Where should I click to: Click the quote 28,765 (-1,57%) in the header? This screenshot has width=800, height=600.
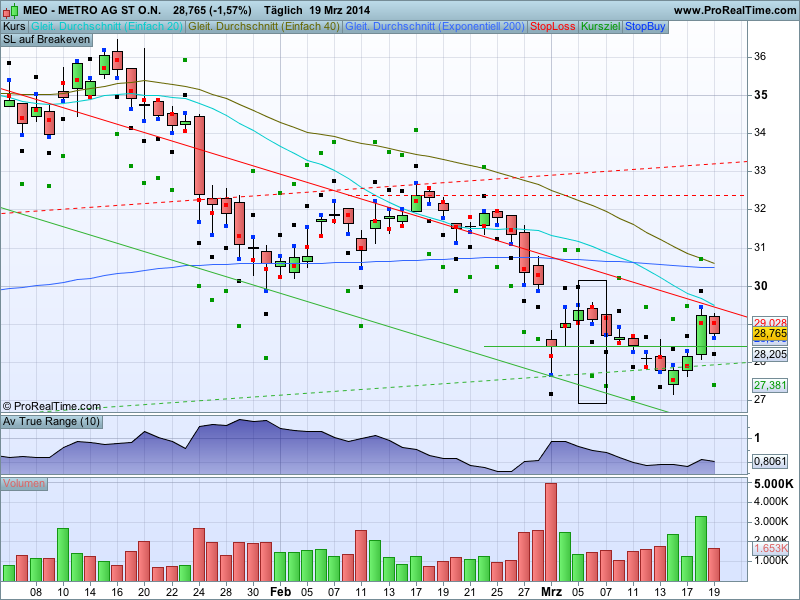point(212,10)
